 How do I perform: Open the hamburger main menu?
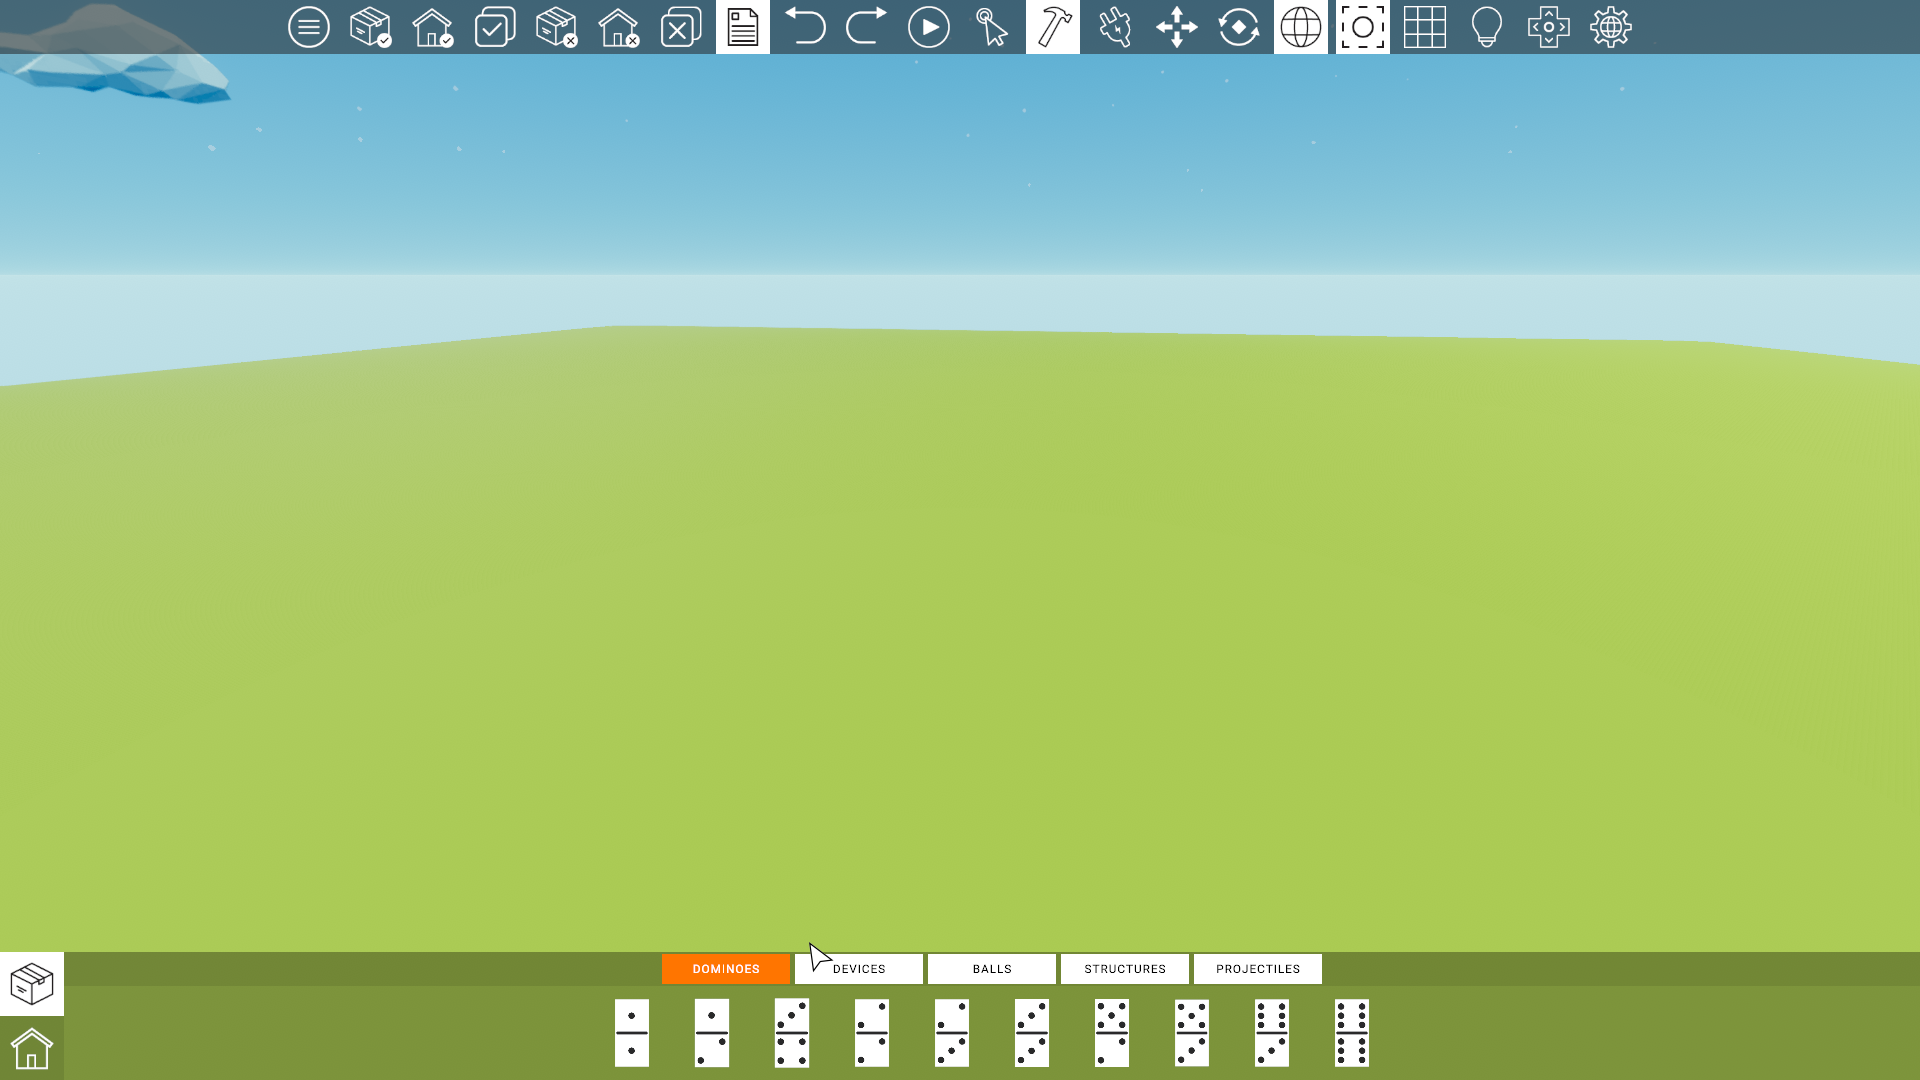coord(308,27)
